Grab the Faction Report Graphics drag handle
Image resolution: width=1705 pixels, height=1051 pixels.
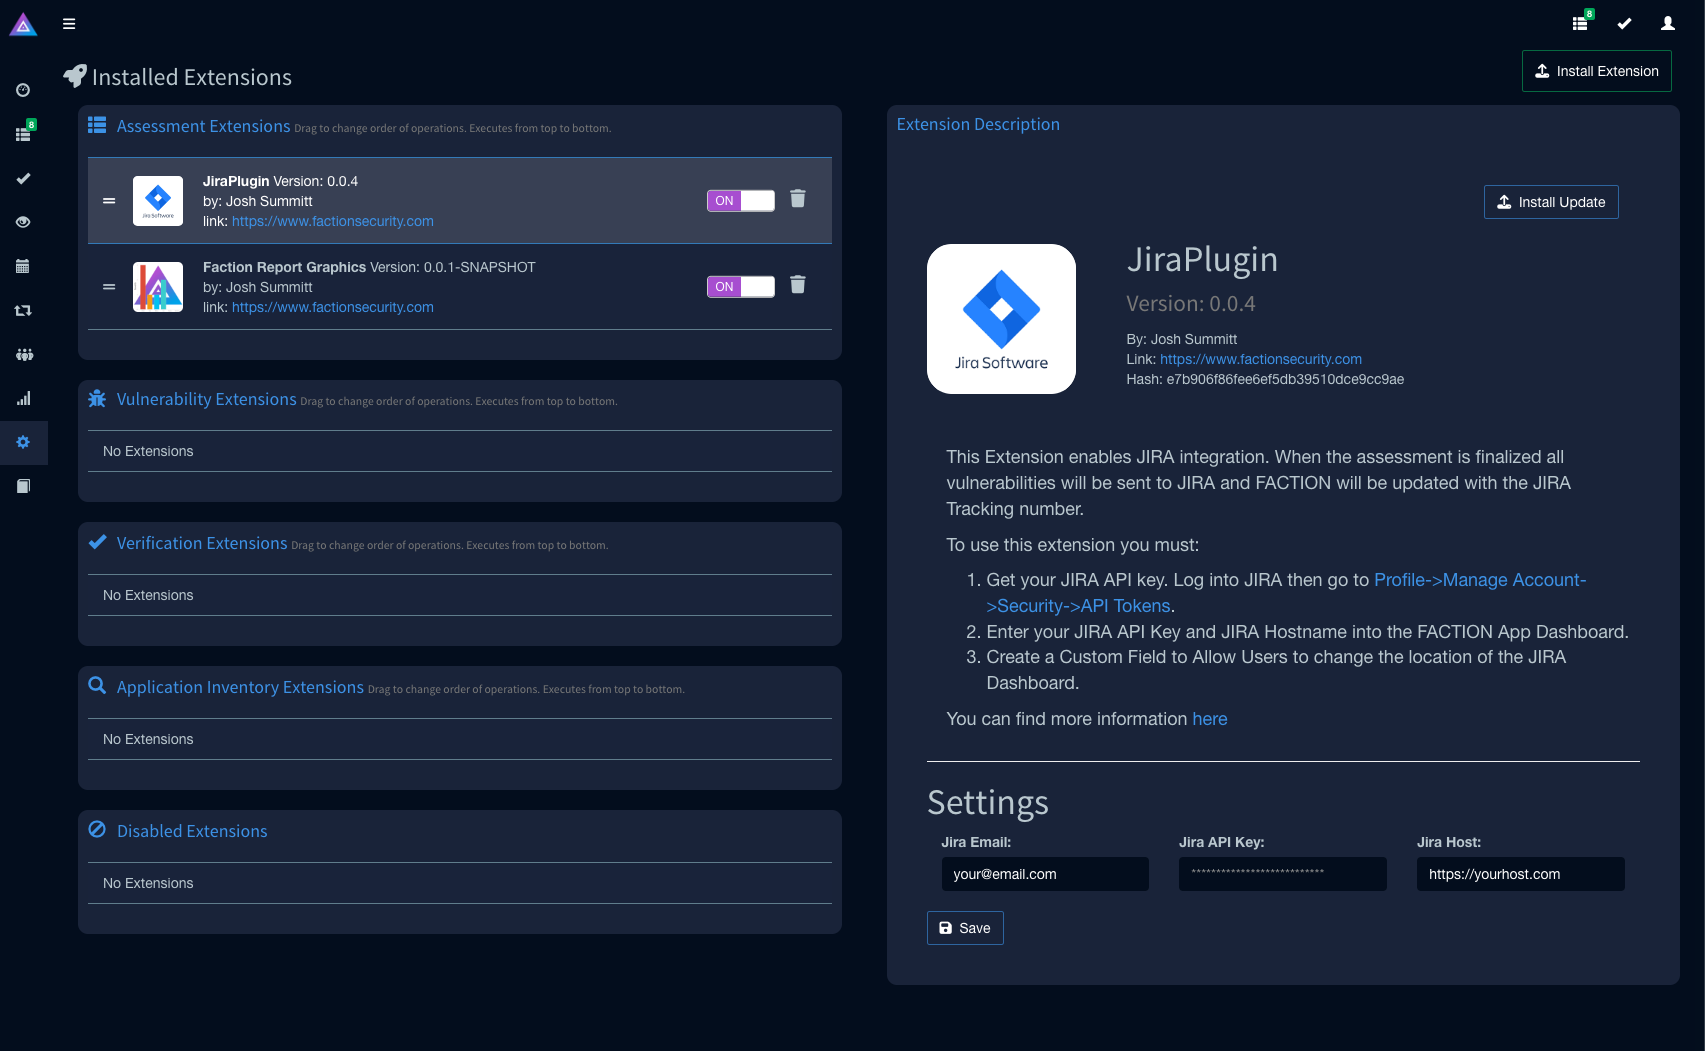(109, 287)
